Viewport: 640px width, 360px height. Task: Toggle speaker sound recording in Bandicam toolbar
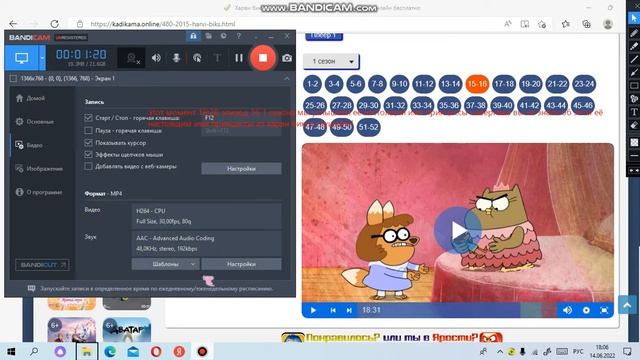[x=156, y=58]
